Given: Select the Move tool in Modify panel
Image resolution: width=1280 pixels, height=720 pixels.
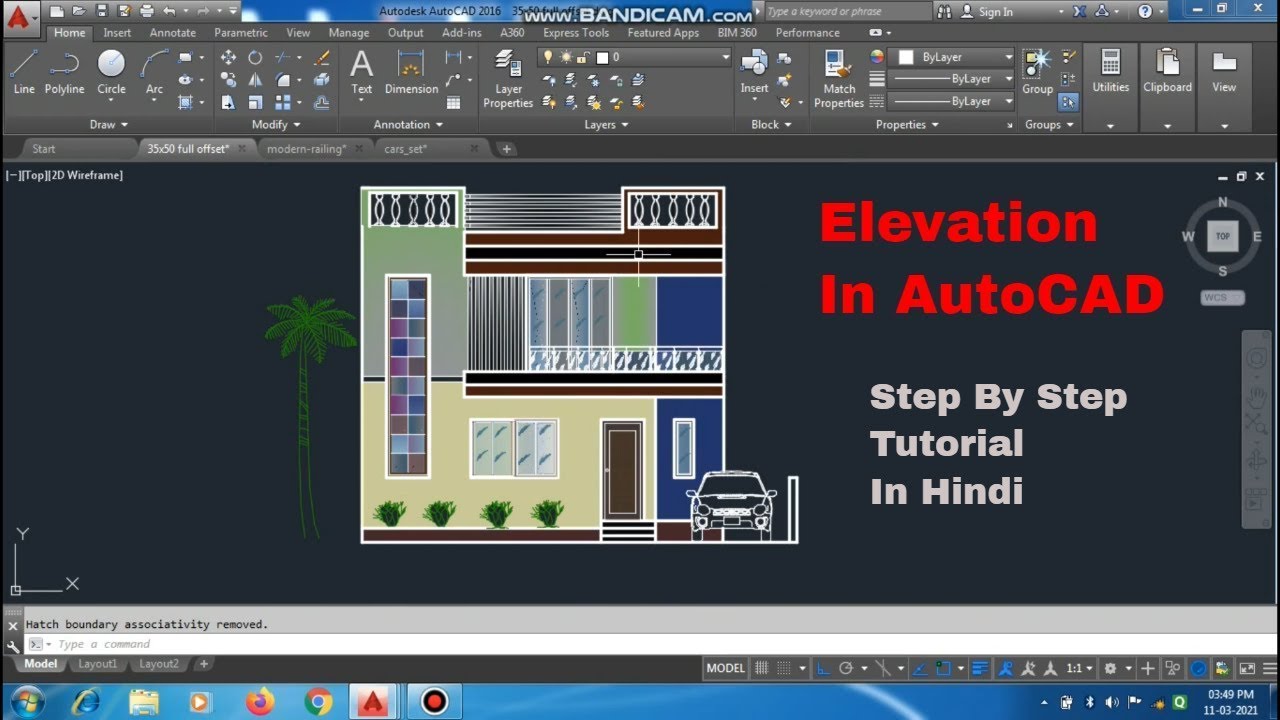Looking at the screenshot, I should [228, 57].
